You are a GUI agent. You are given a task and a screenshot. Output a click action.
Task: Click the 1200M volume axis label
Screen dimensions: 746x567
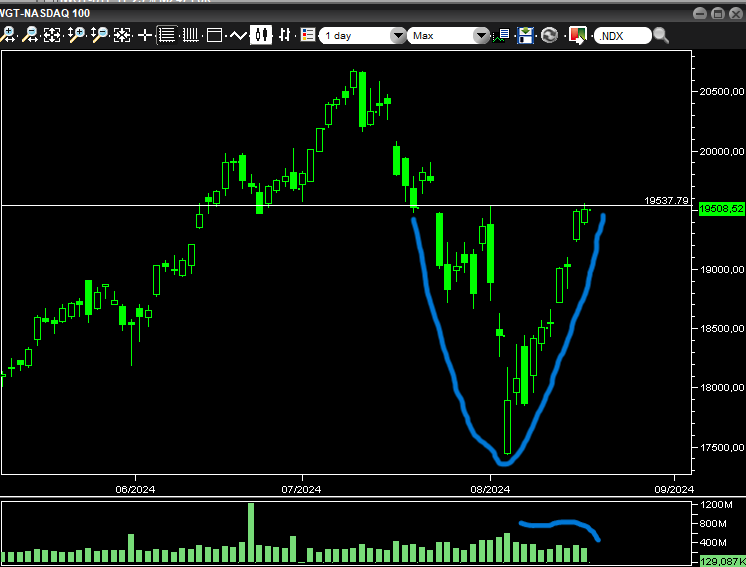pyautogui.click(x=716, y=504)
